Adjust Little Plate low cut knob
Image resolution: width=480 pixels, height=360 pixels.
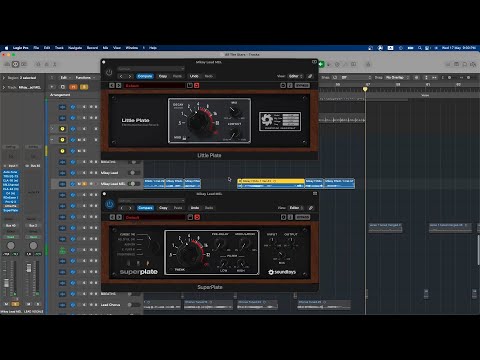[235, 134]
